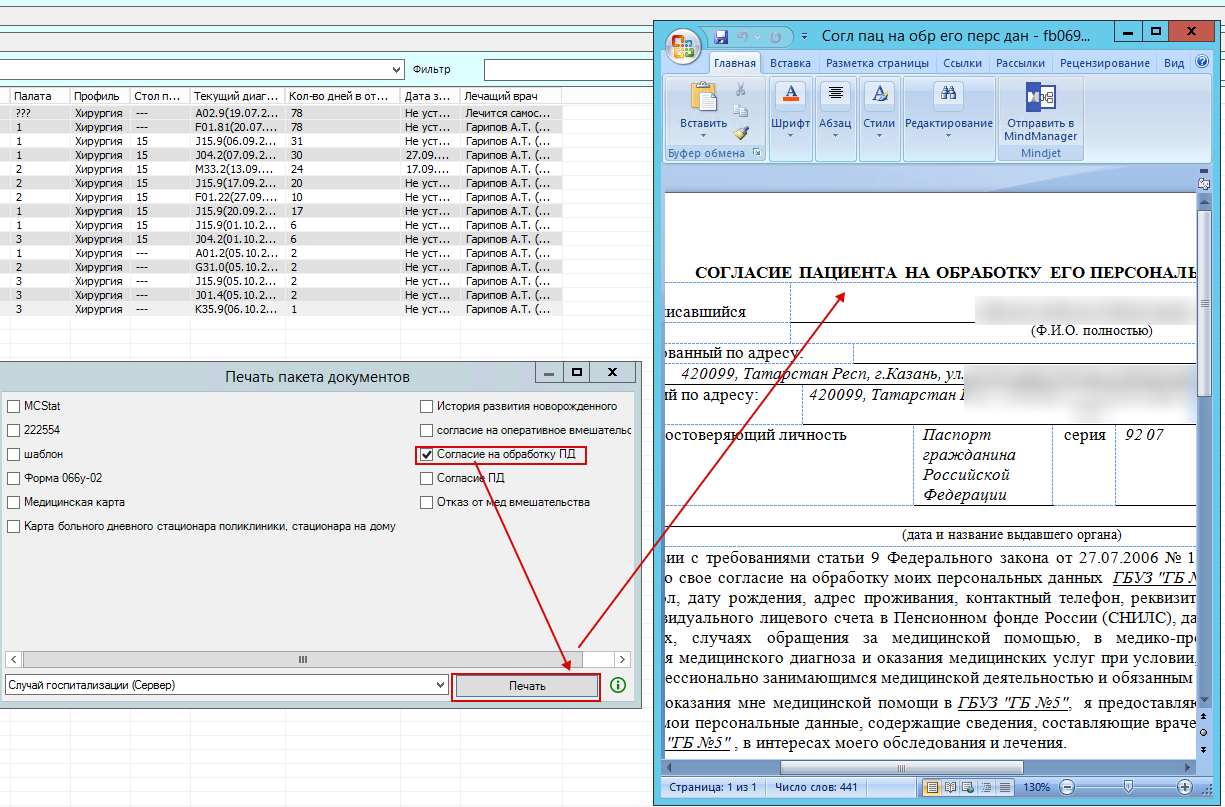The image size is (1225, 807).
Task: Send to MindManager
Action: (x=1041, y=112)
